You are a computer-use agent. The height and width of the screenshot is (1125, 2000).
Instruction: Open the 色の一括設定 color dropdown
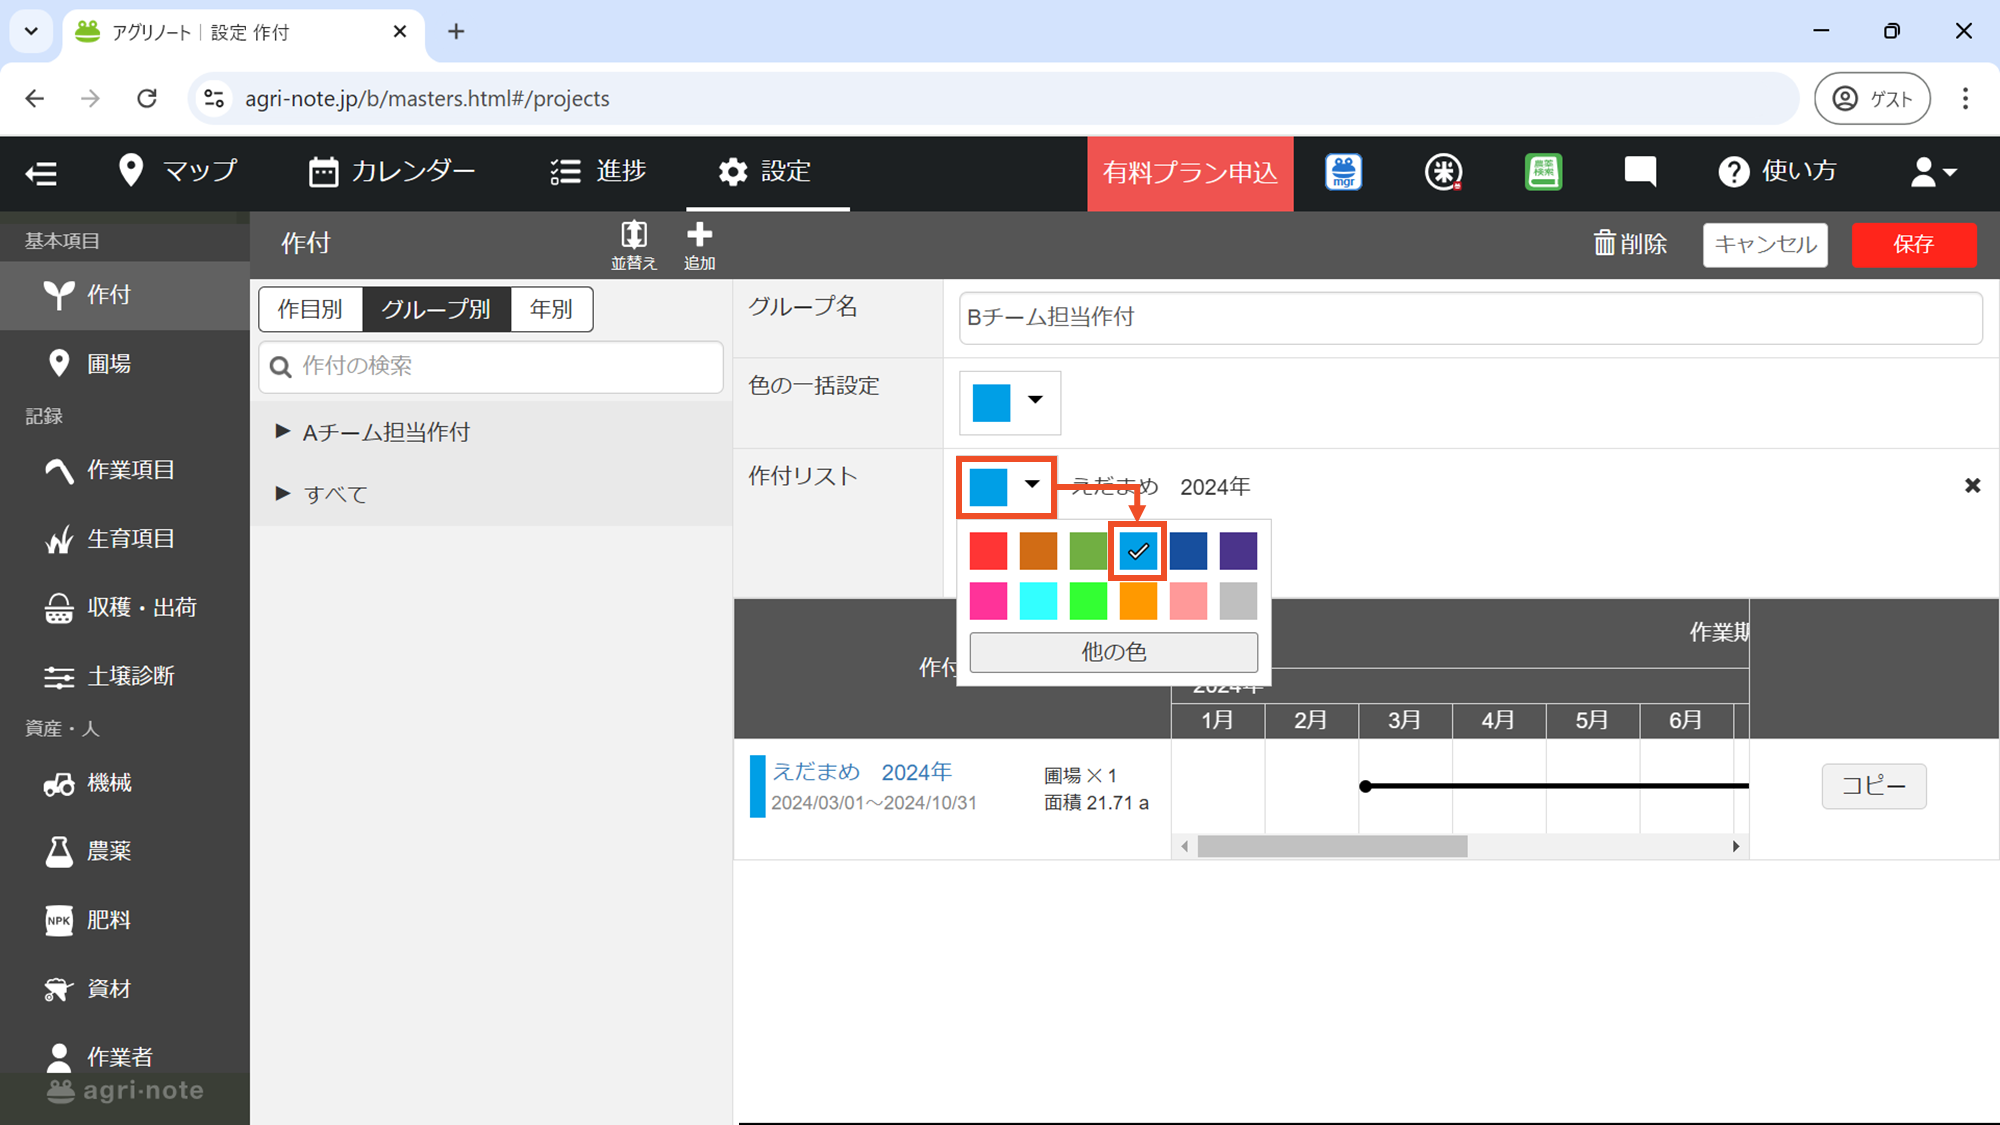(x=1009, y=402)
